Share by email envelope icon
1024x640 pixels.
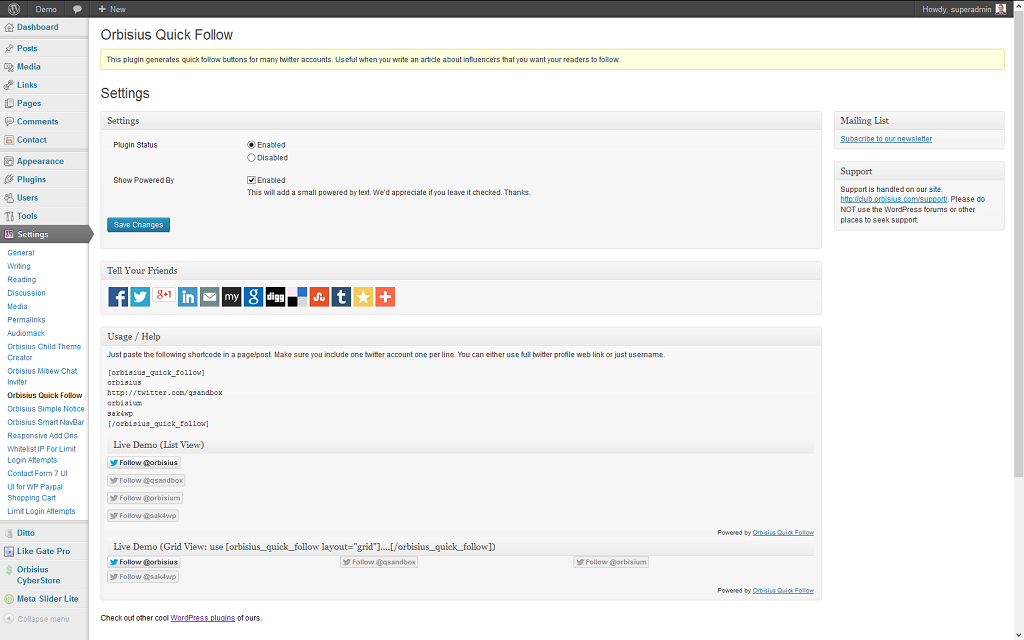tap(210, 297)
